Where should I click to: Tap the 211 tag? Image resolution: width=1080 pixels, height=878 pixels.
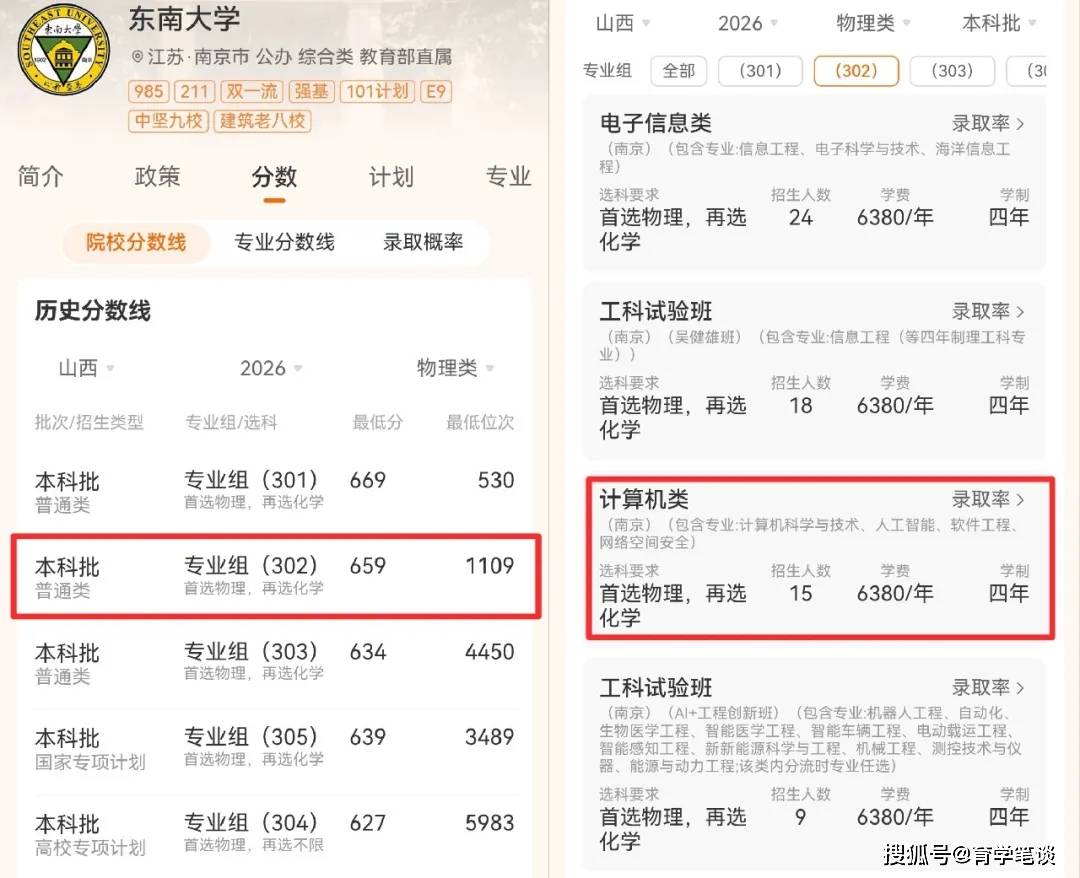pyautogui.click(x=194, y=92)
